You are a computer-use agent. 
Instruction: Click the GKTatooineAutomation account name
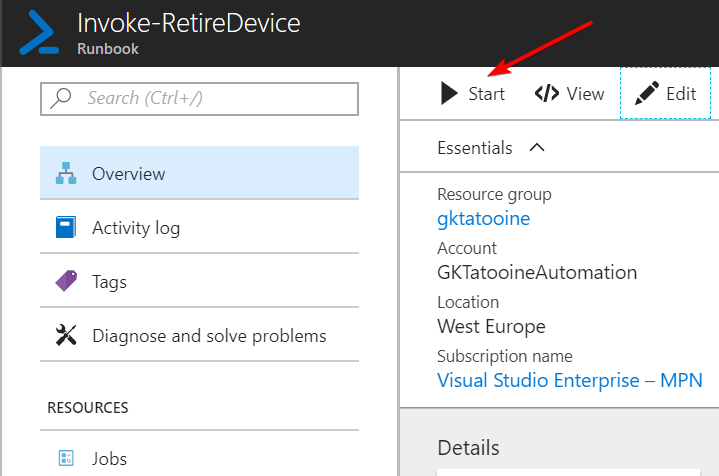(537, 272)
